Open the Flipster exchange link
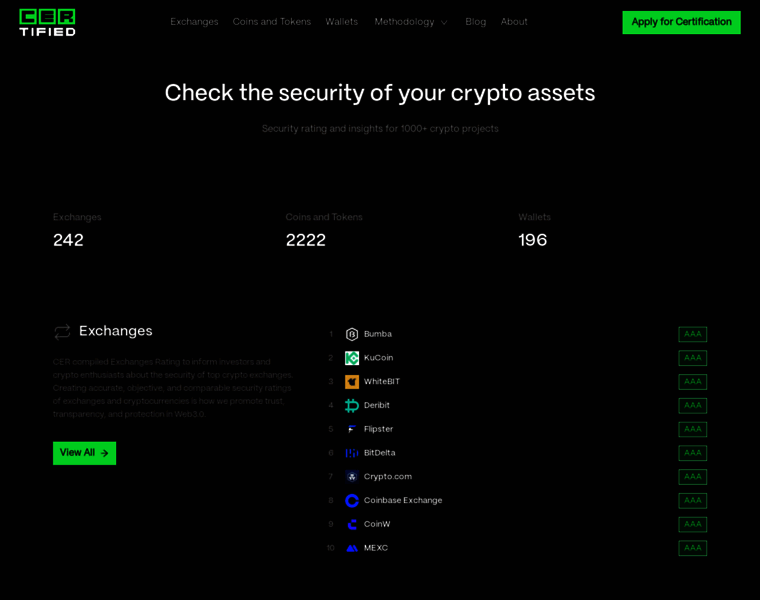The height and width of the screenshot is (600, 760). click(379, 429)
